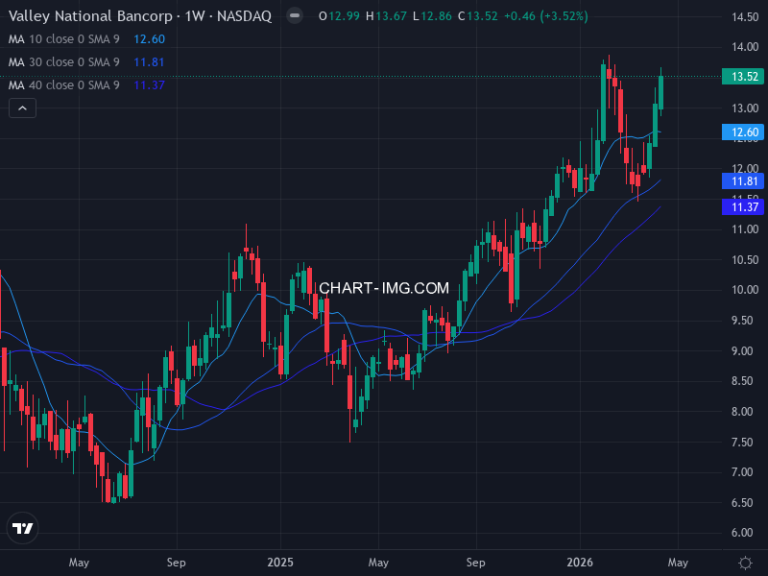The width and height of the screenshot is (768, 576).
Task: Click the 7.00 price scale label
Action: tap(745, 472)
